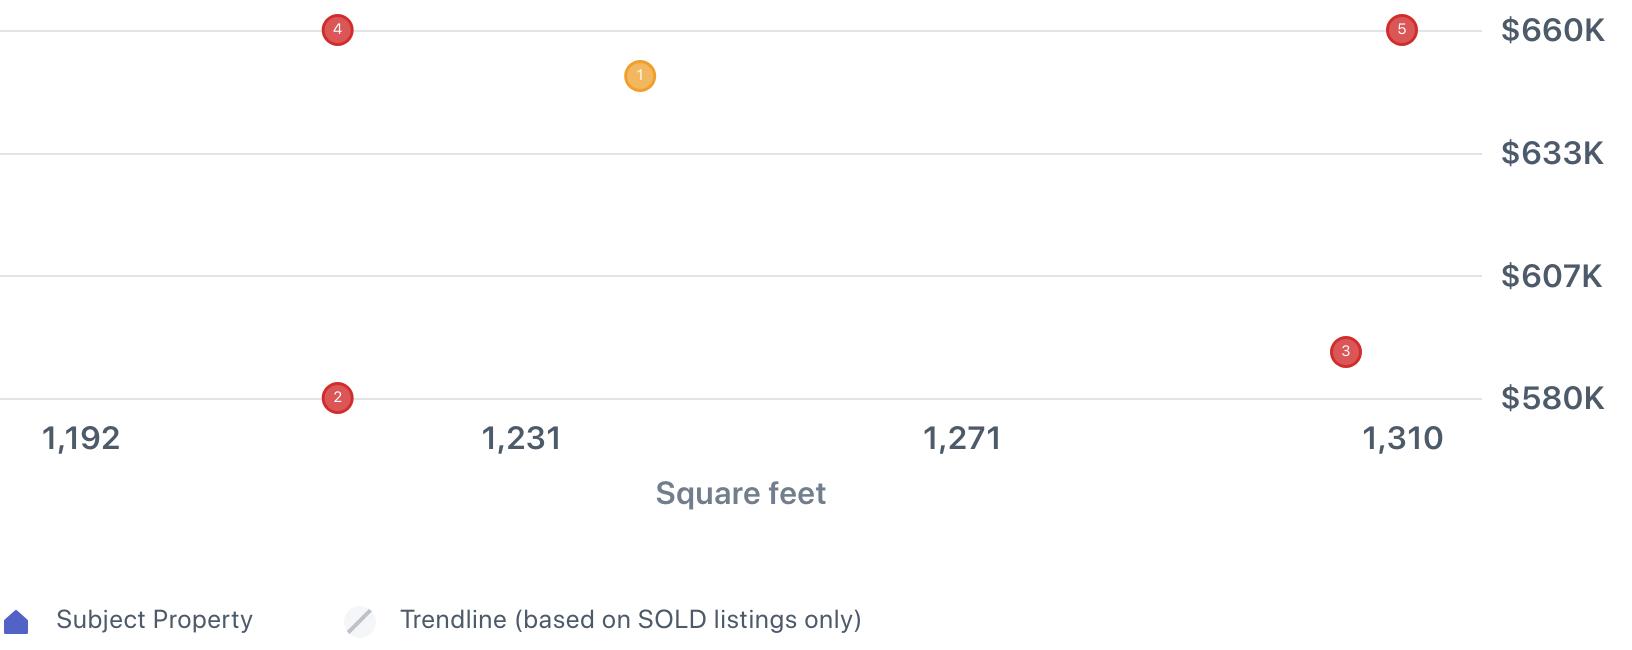
Task: Toggle the Subject Property legend label
Action: (154, 620)
